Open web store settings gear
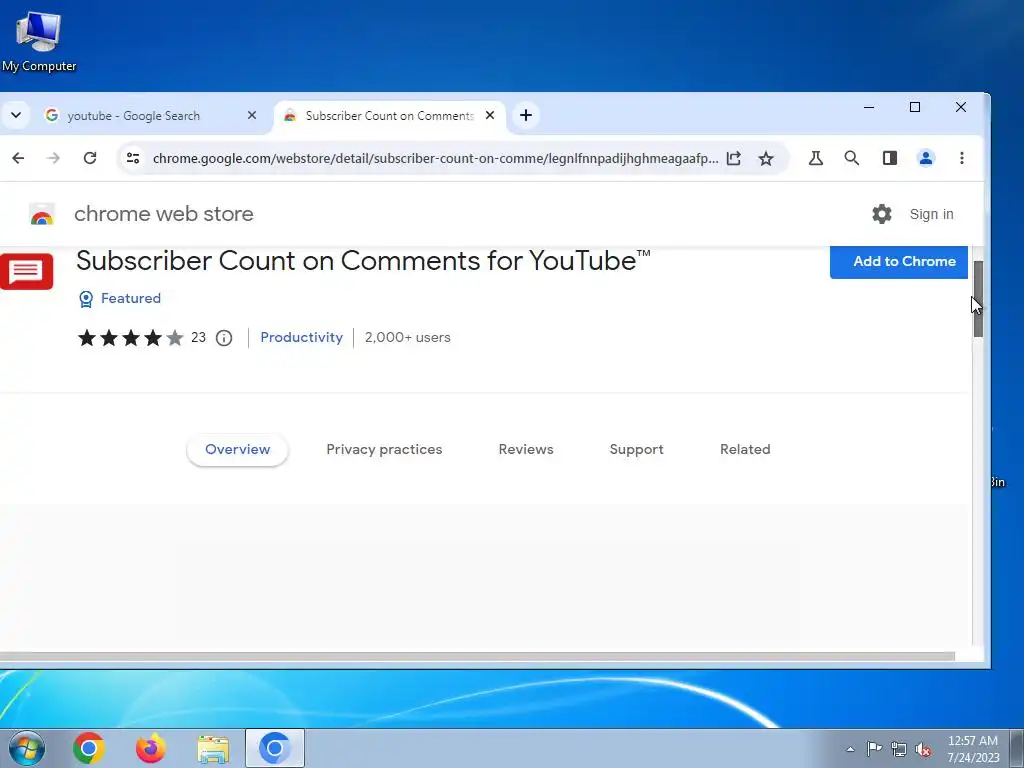Image resolution: width=1024 pixels, height=768 pixels. click(882, 214)
